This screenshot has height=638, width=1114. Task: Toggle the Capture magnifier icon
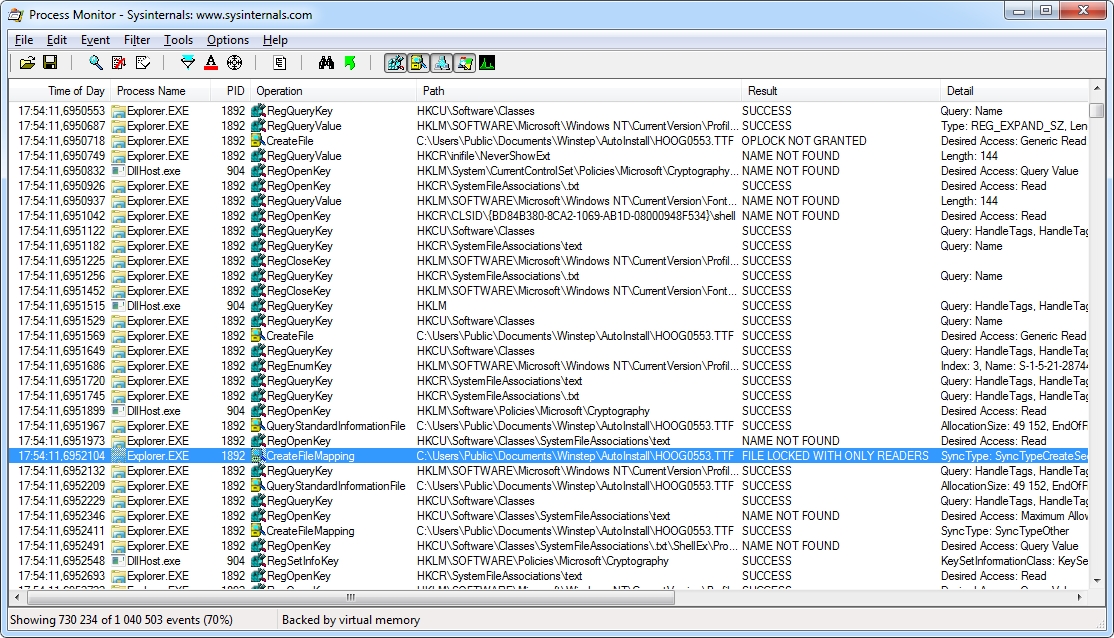click(x=96, y=63)
